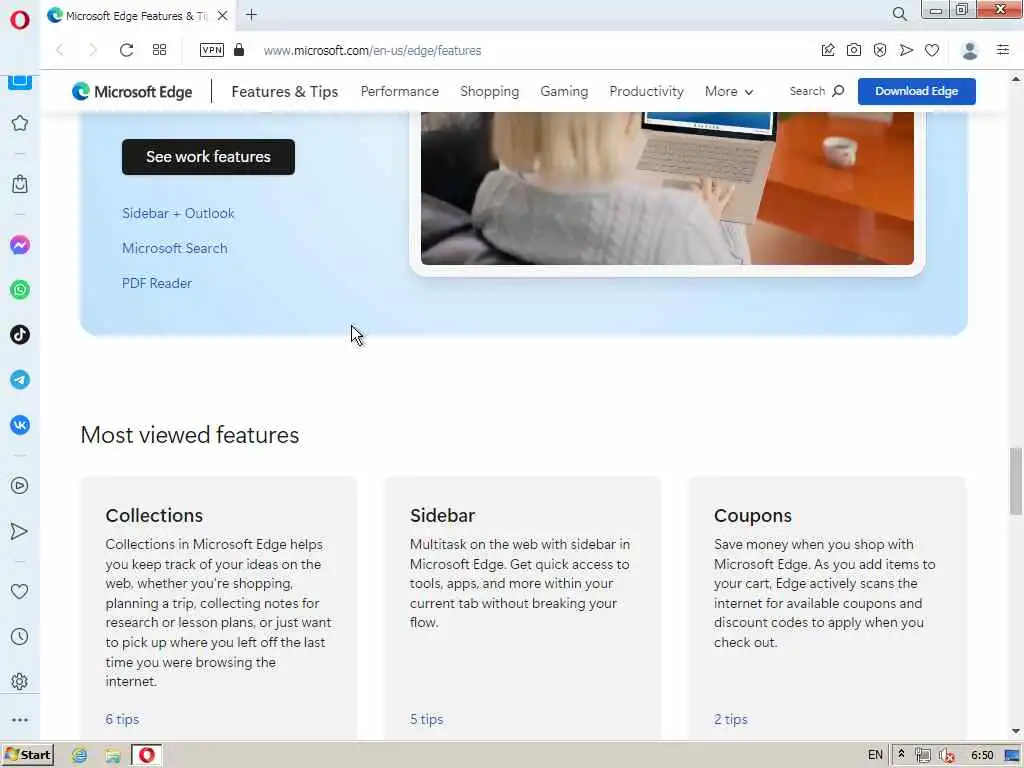
Task: Open My Flow arrow icon in sidebar
Action: (20, 531)
